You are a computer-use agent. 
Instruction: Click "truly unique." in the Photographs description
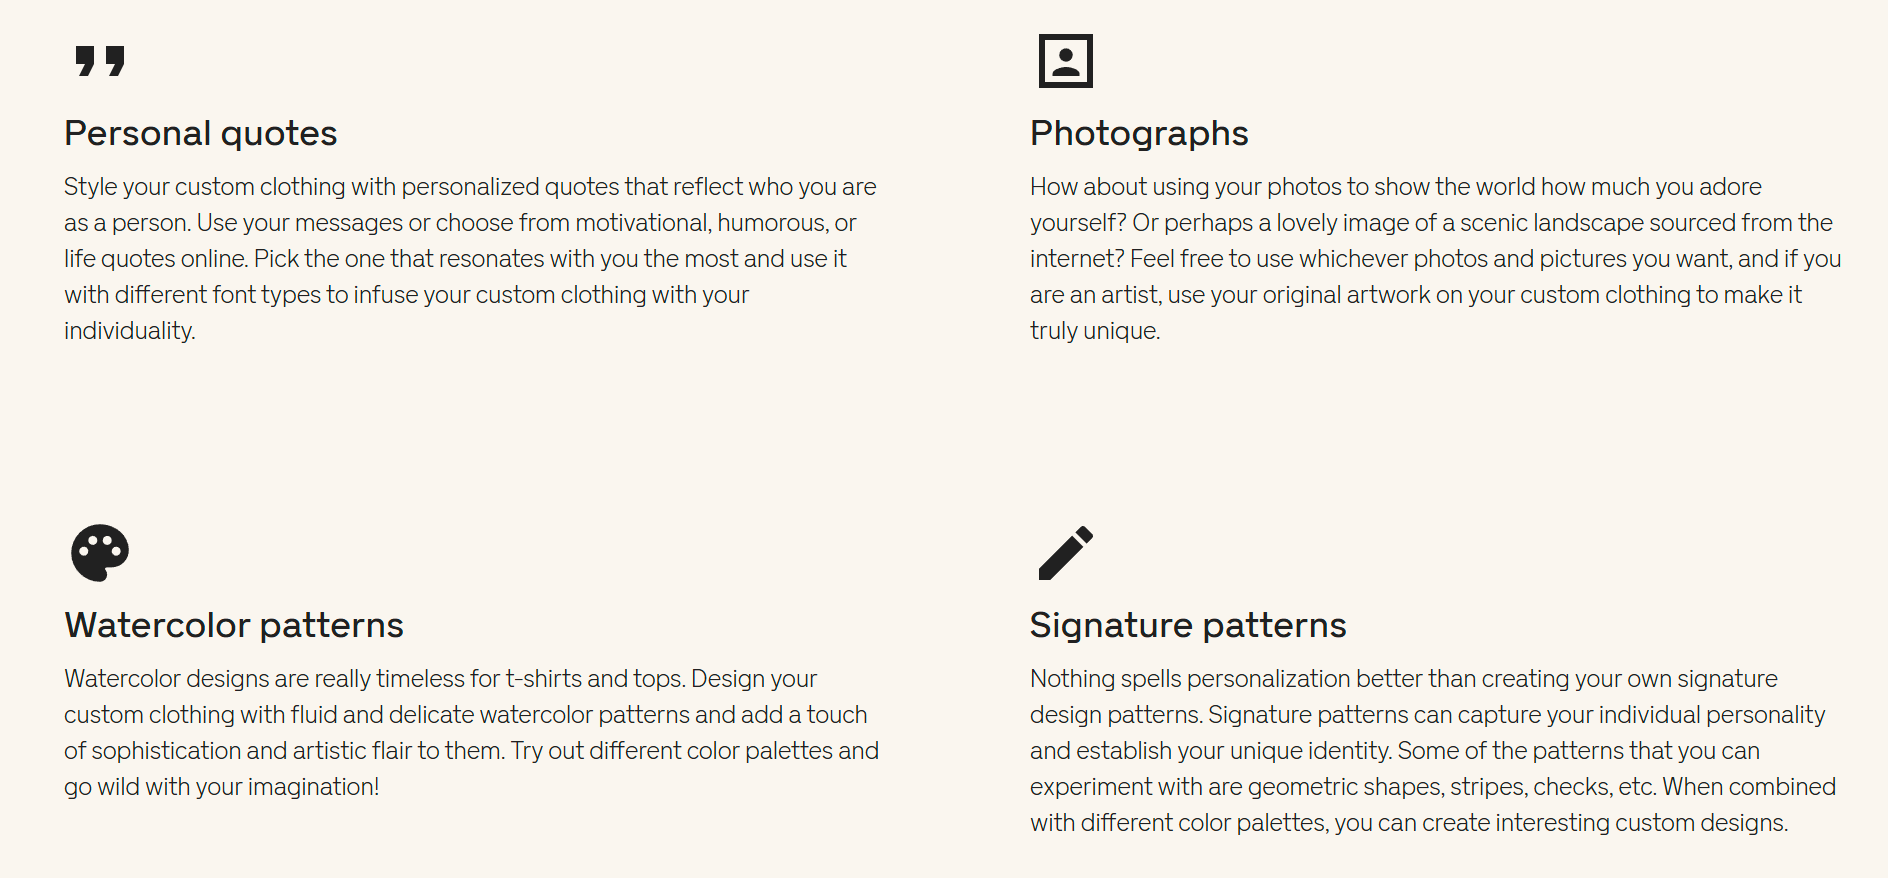[1095, 331]
